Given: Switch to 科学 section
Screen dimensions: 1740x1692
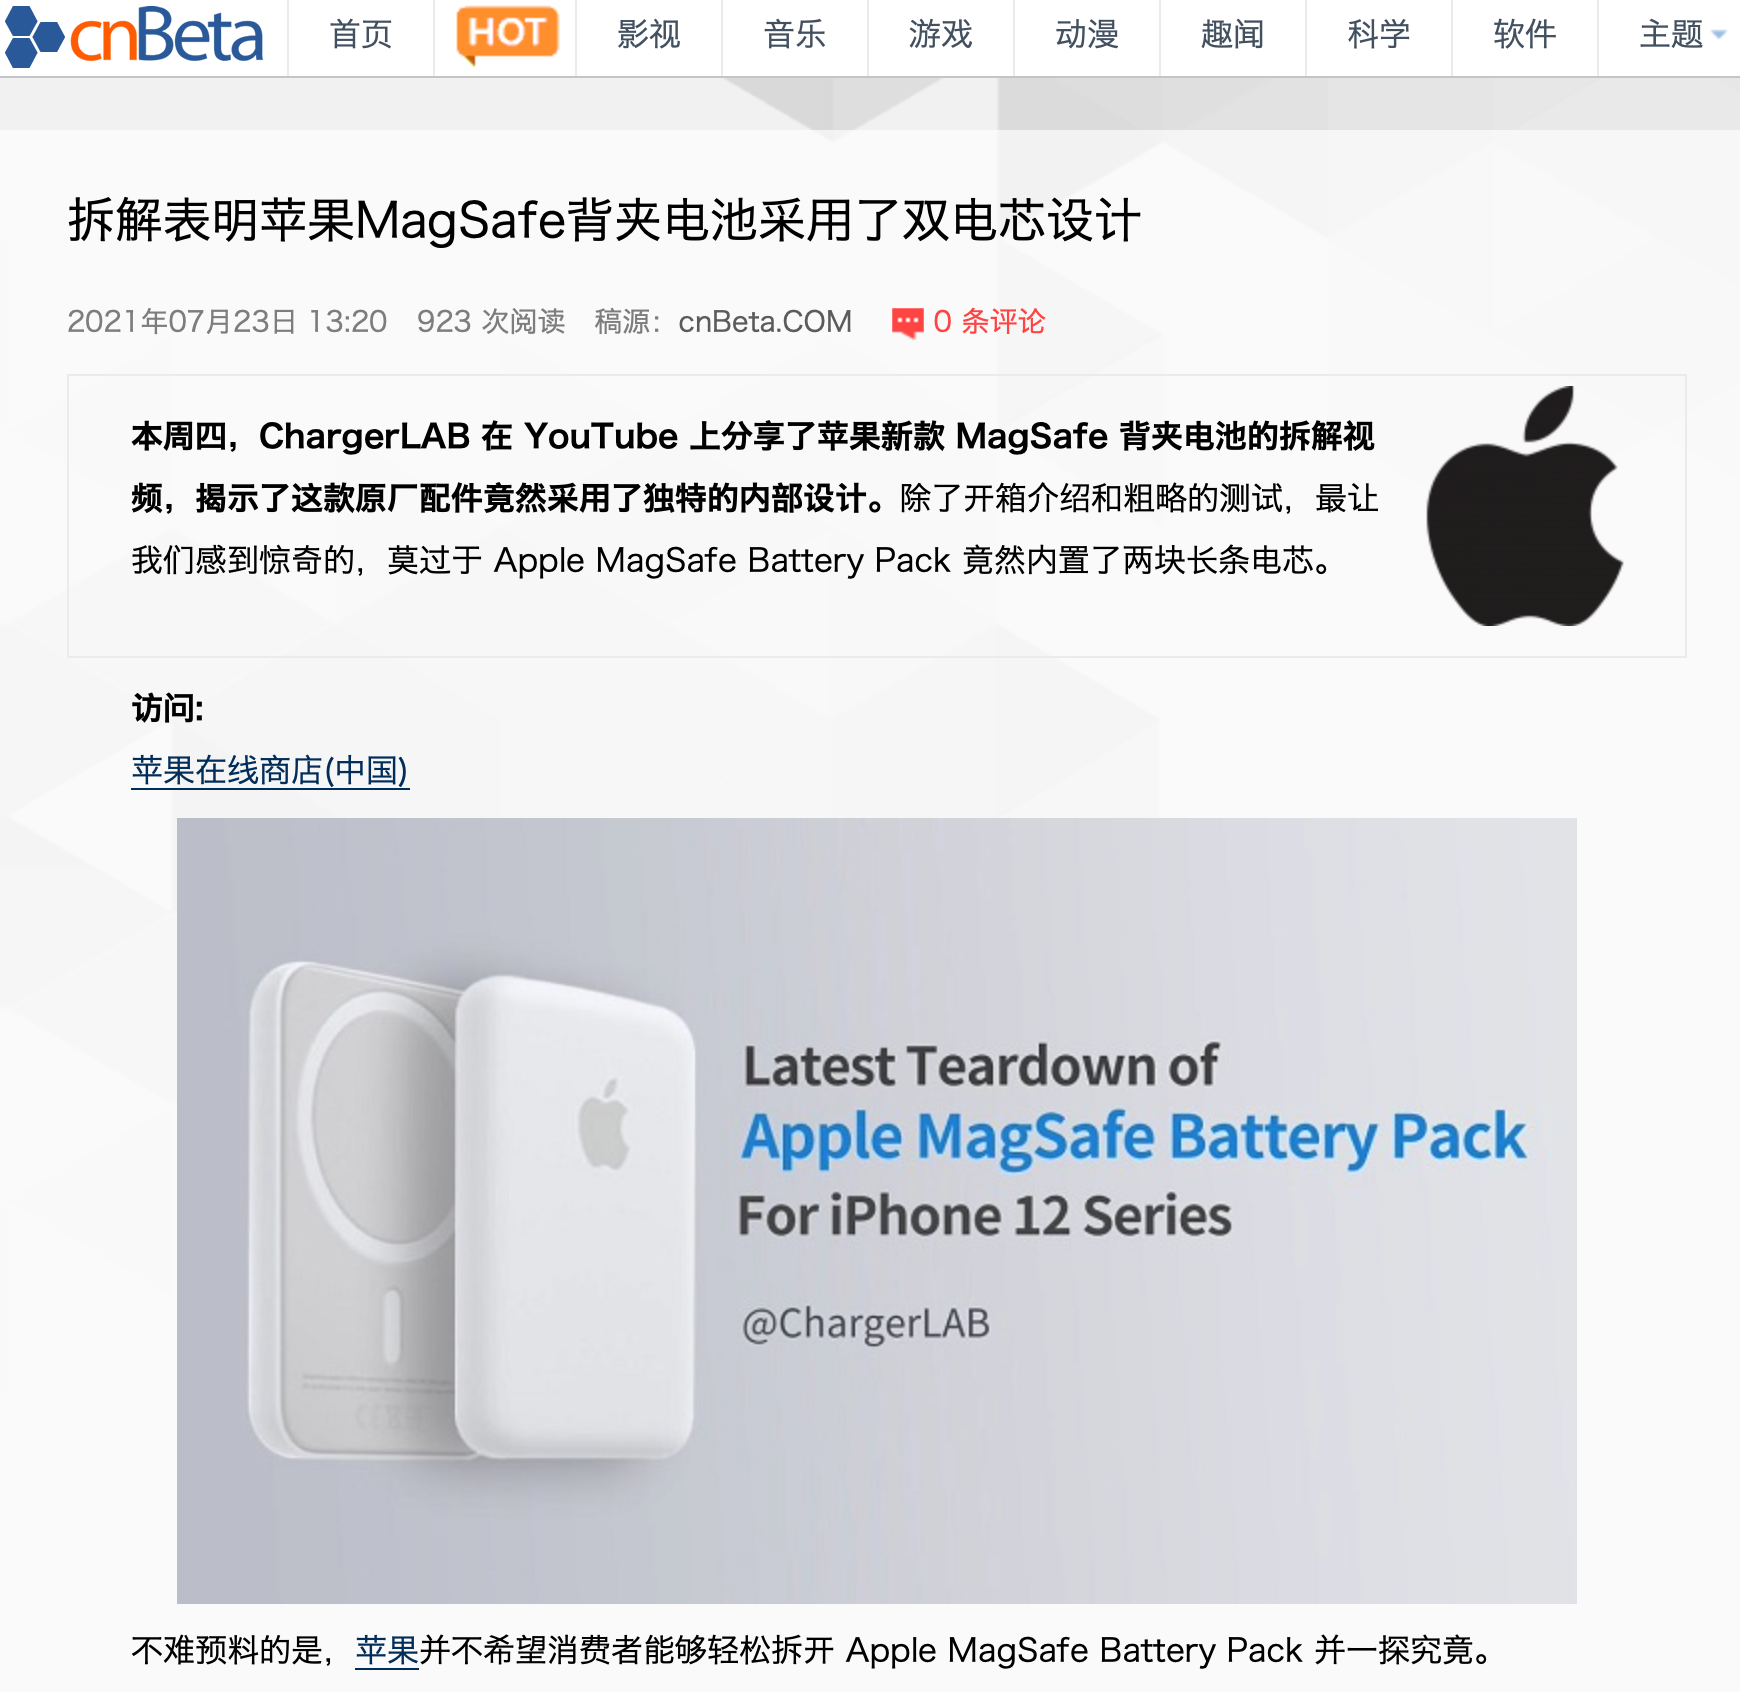Looking at the screenshot, I should tap(1379, 35).
